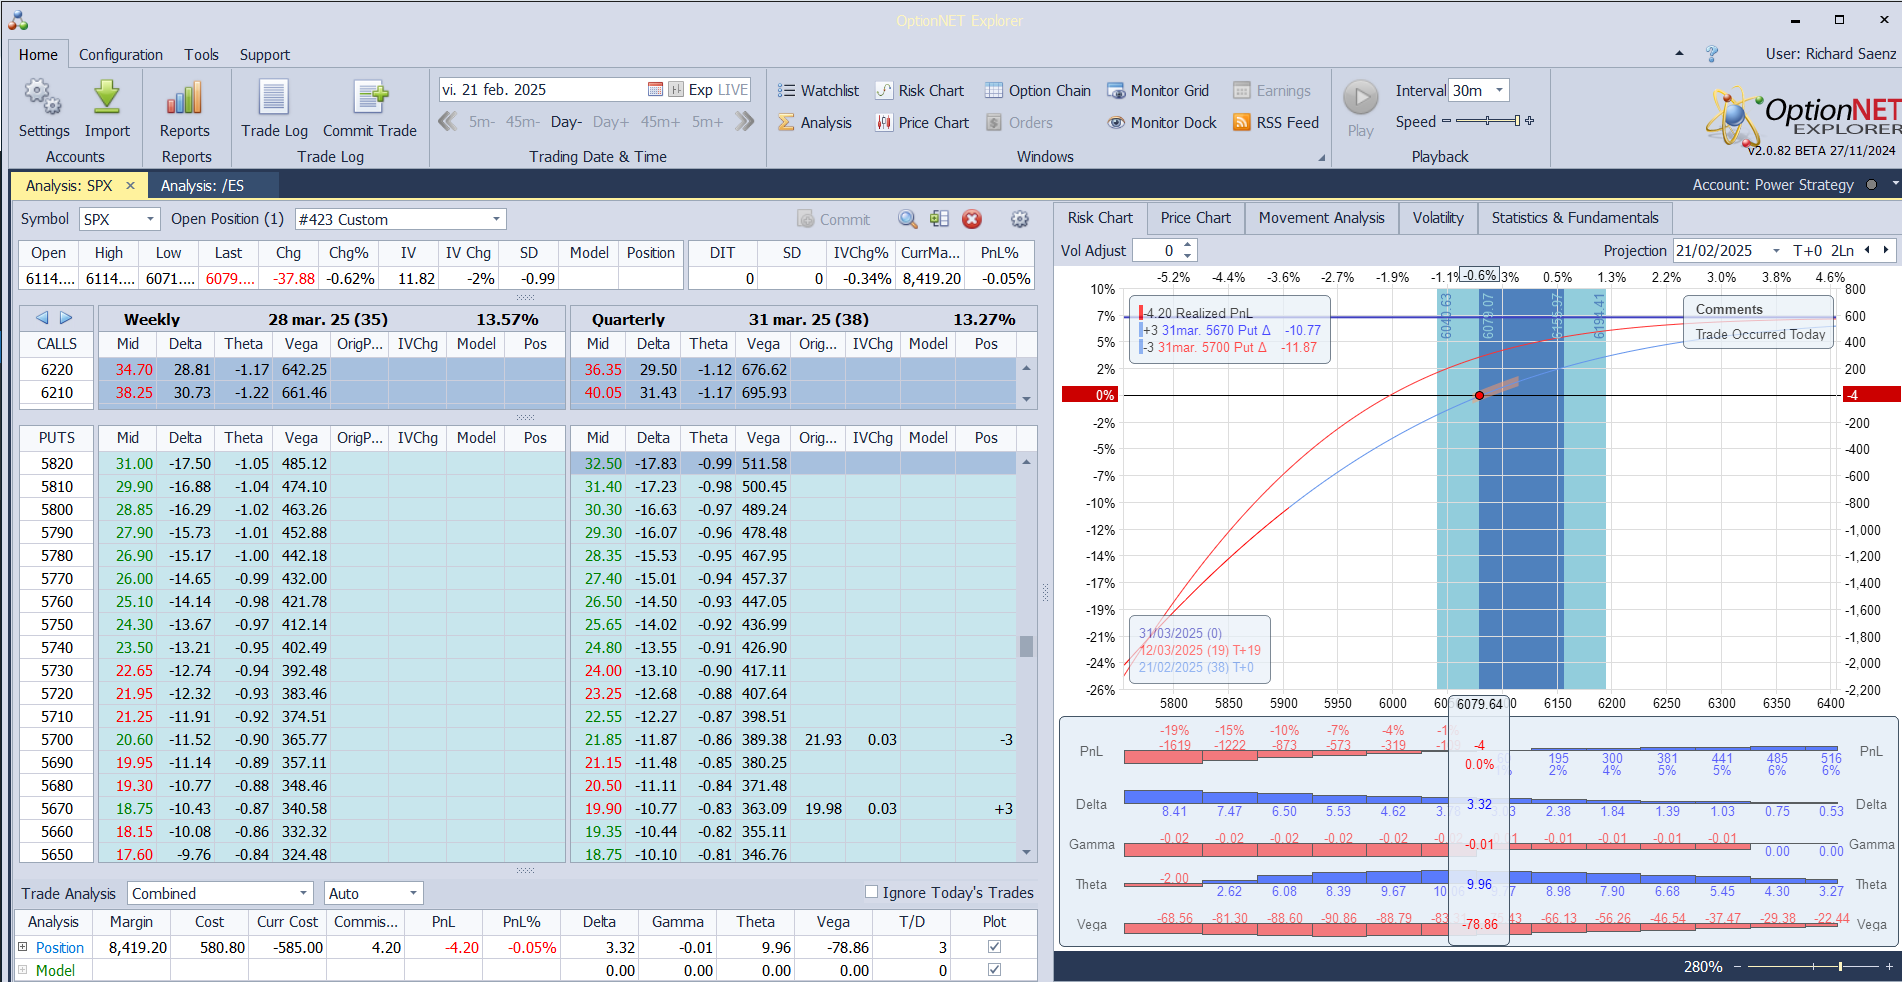Open the Combined trade analysis dropdown

point(303,893)
